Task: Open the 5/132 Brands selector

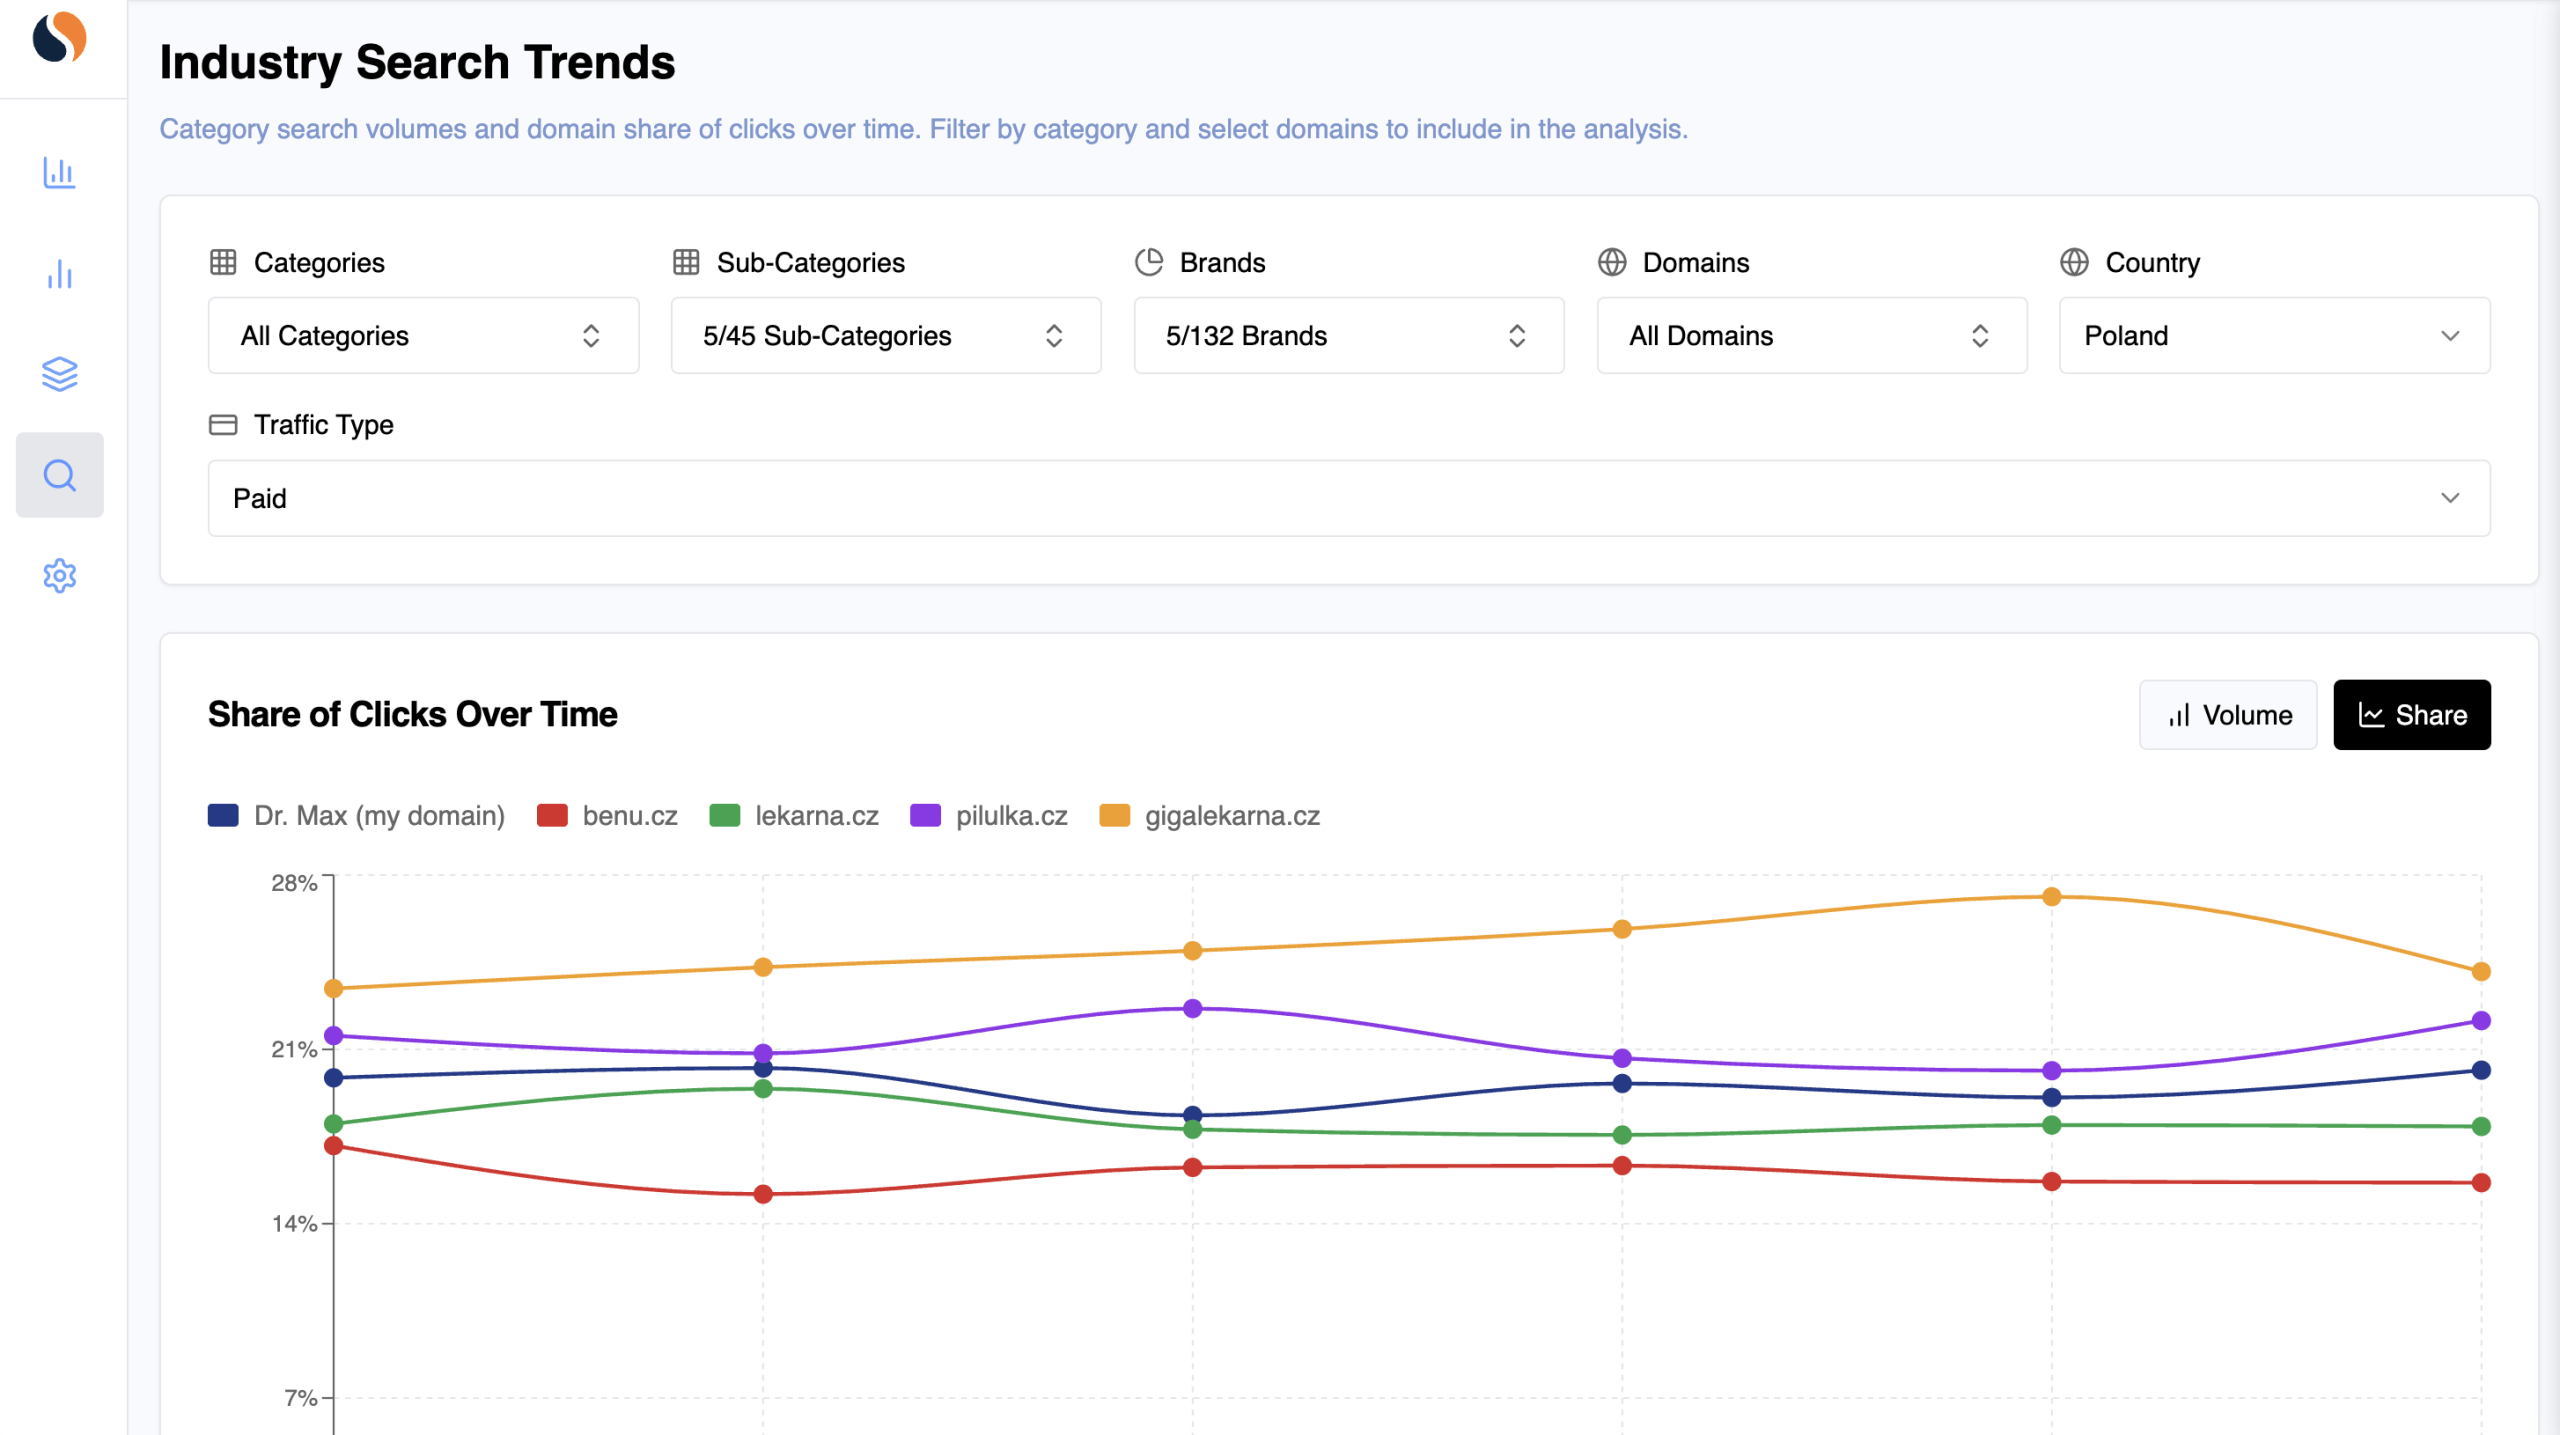Action: 1348,336
